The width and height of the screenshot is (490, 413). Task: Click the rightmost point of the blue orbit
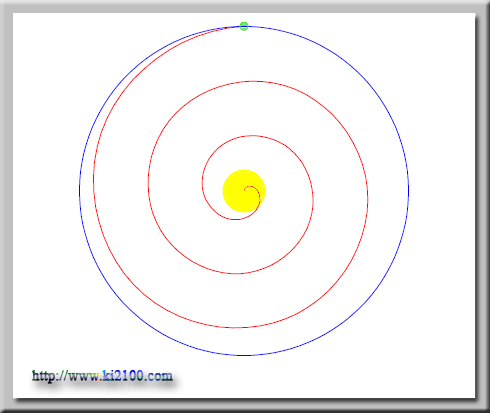[x=409, y=191]
